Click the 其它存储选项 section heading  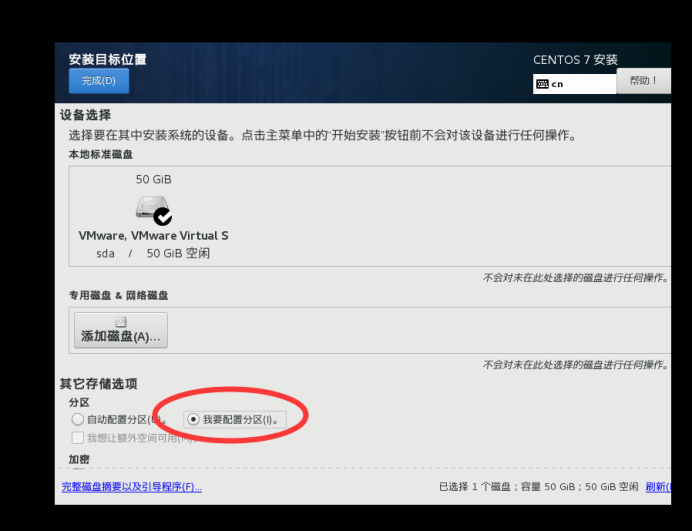[x=98, y=384]
